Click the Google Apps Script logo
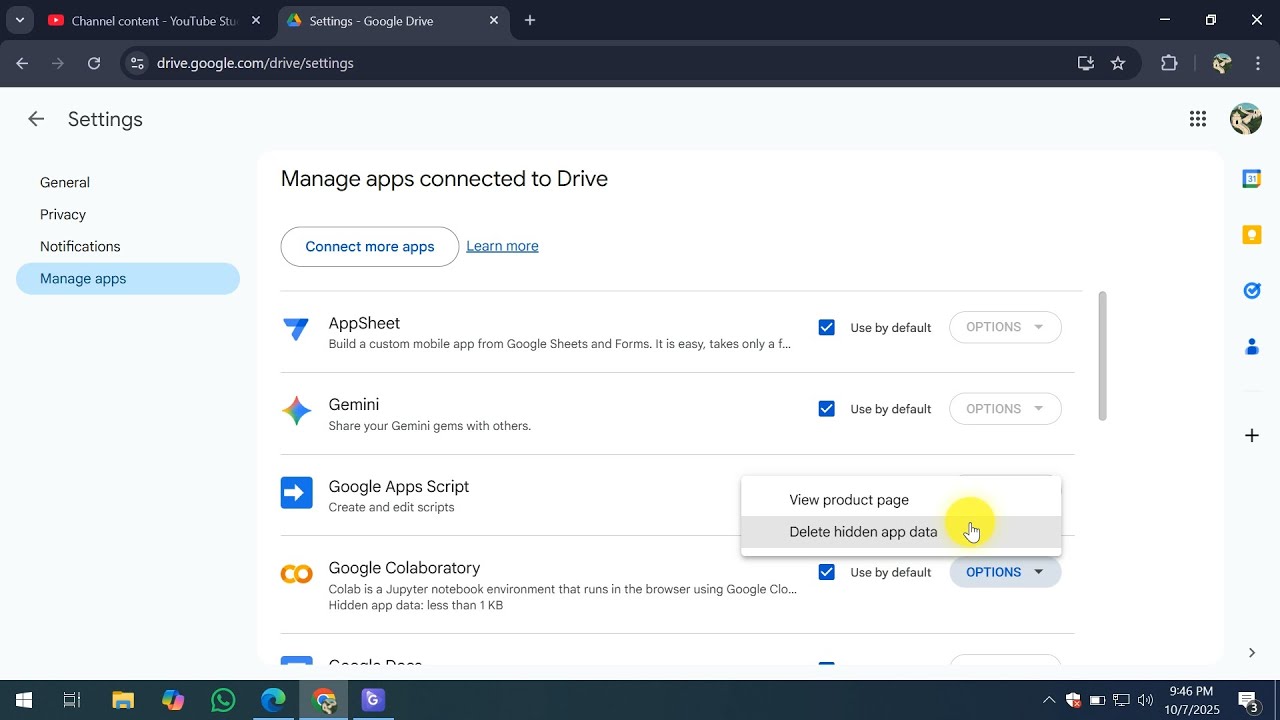The height and width of the screenshot is (720, 1280). 296,492
